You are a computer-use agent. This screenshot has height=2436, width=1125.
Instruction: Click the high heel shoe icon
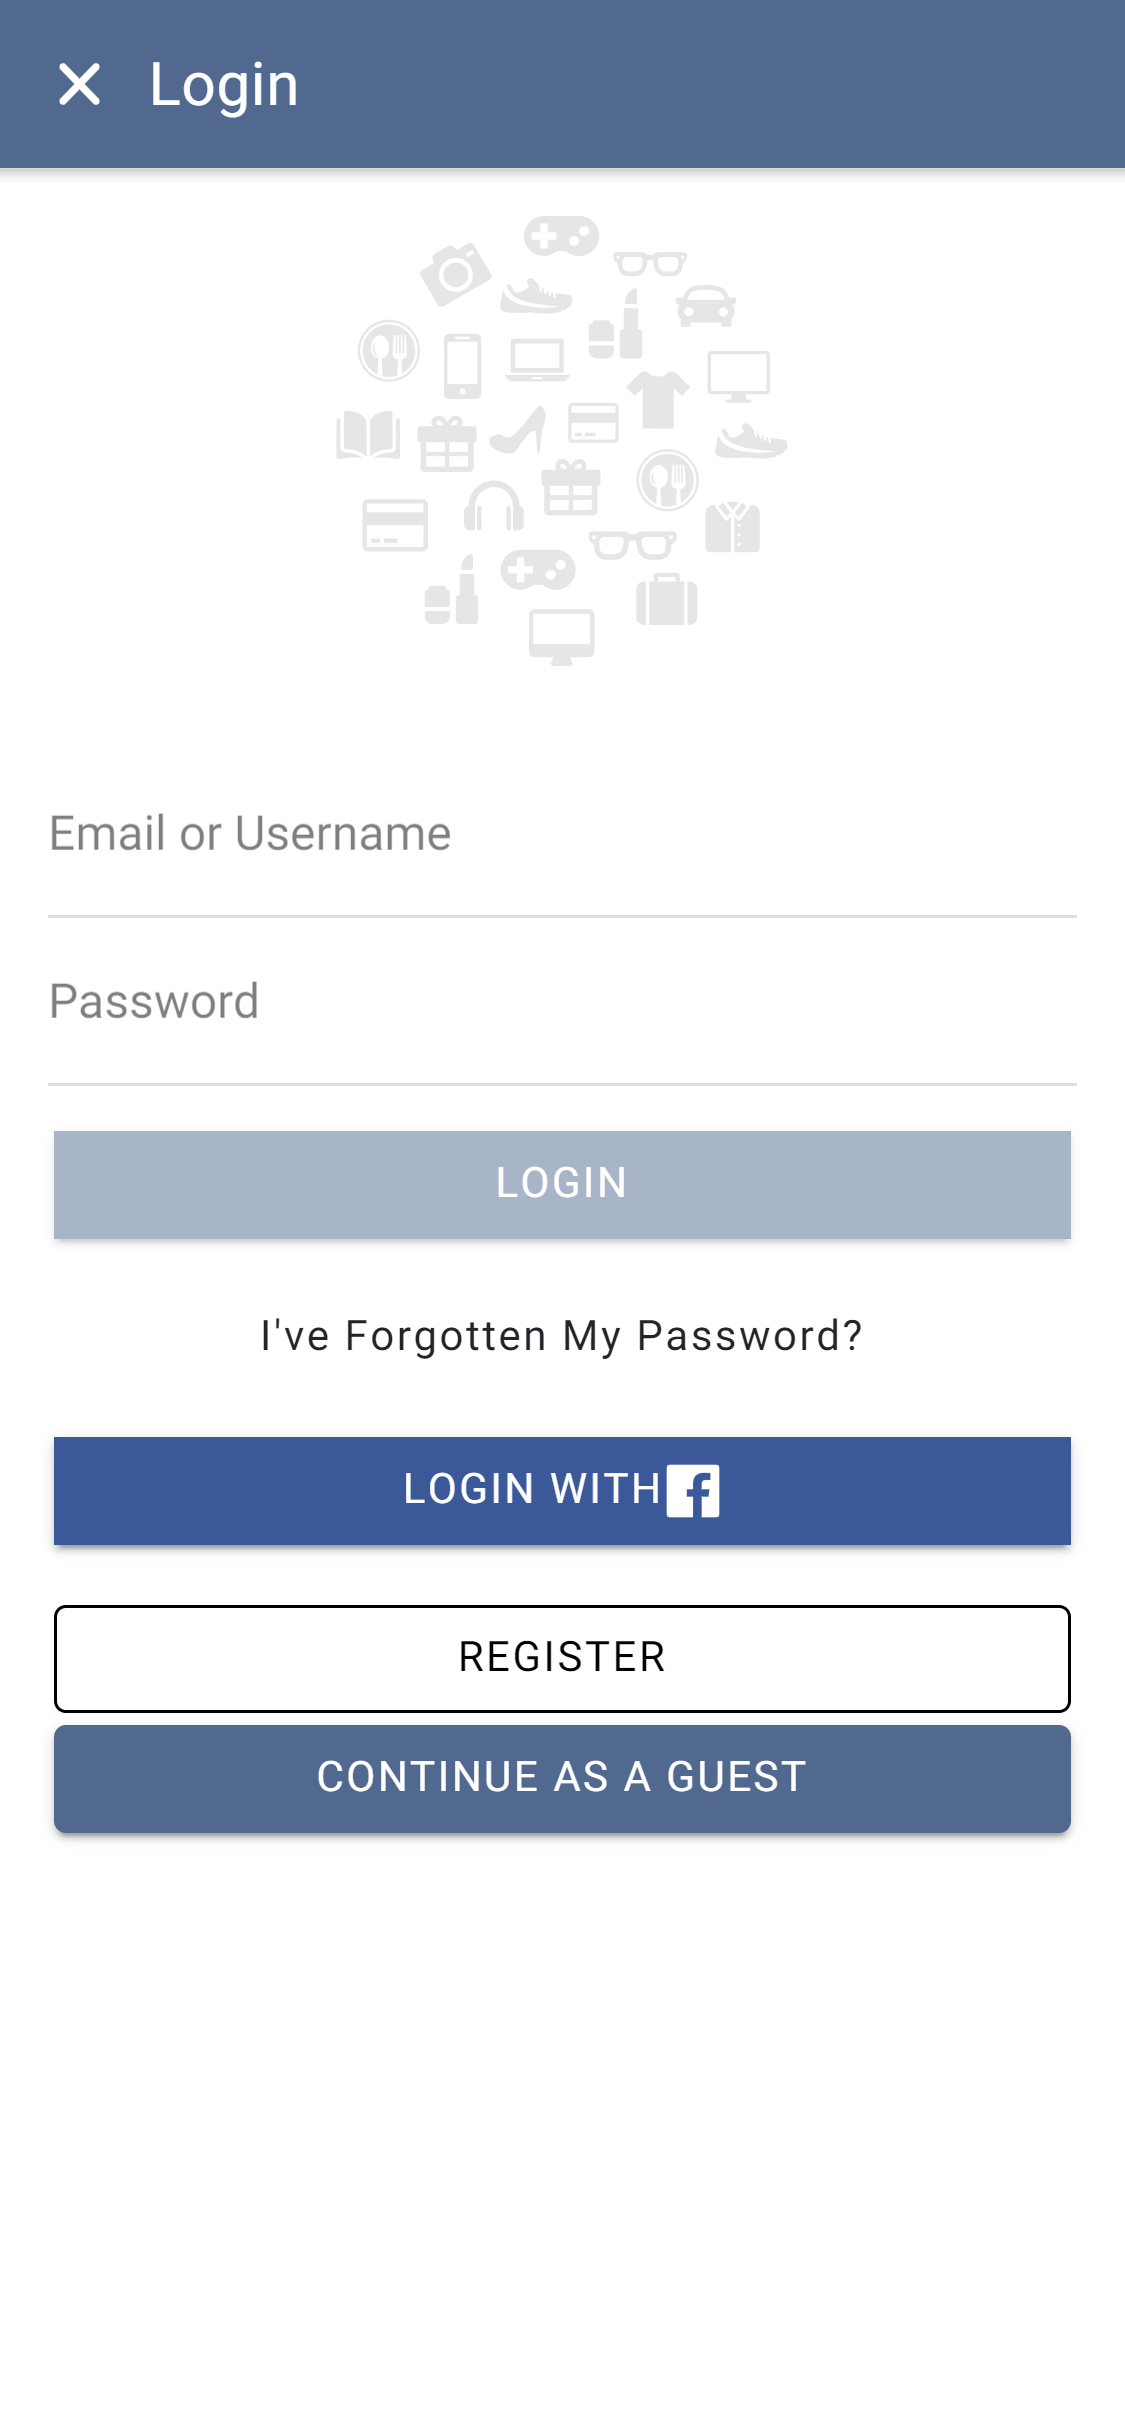click(x=519, y=431)
